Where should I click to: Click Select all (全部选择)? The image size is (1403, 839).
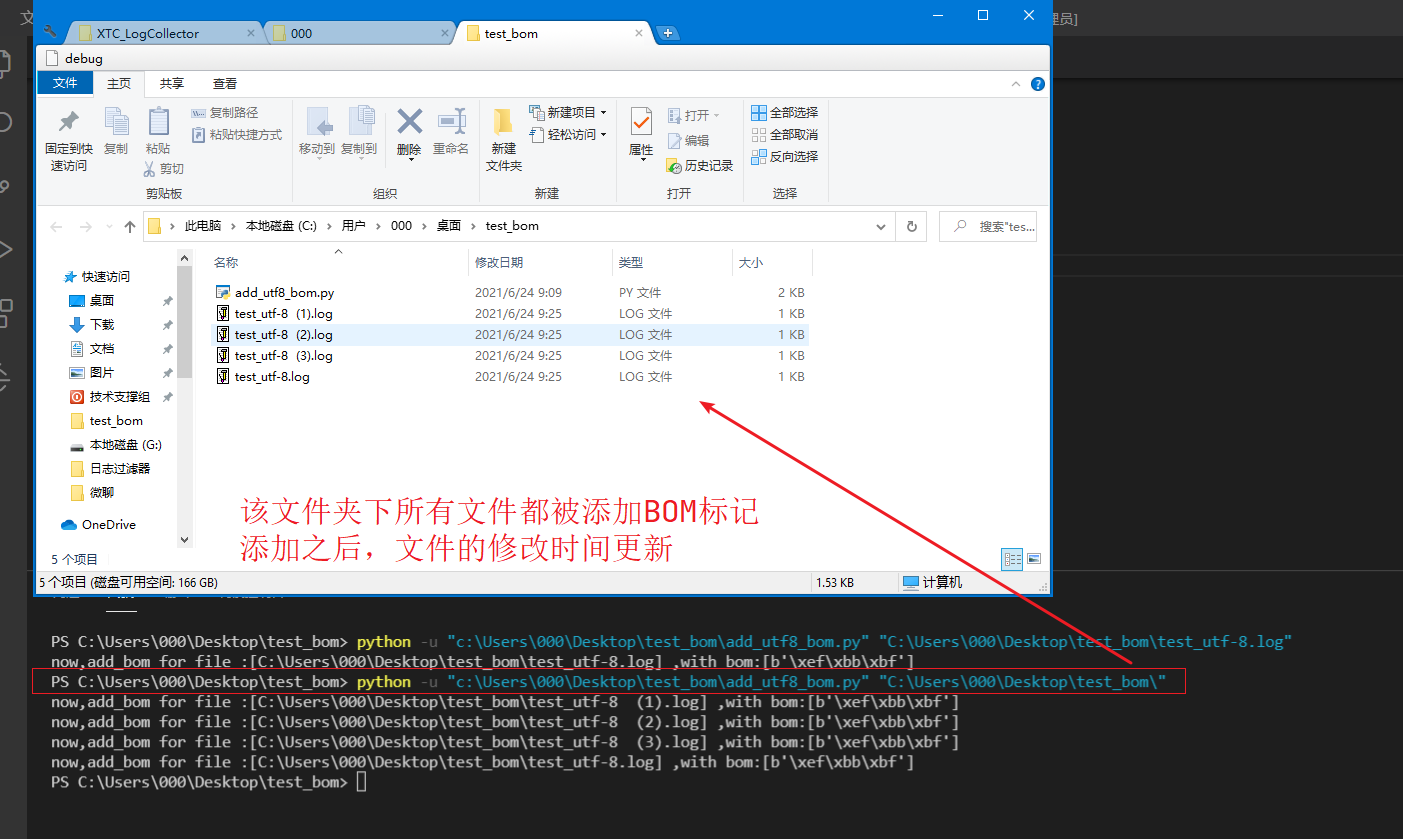(785, 112)
